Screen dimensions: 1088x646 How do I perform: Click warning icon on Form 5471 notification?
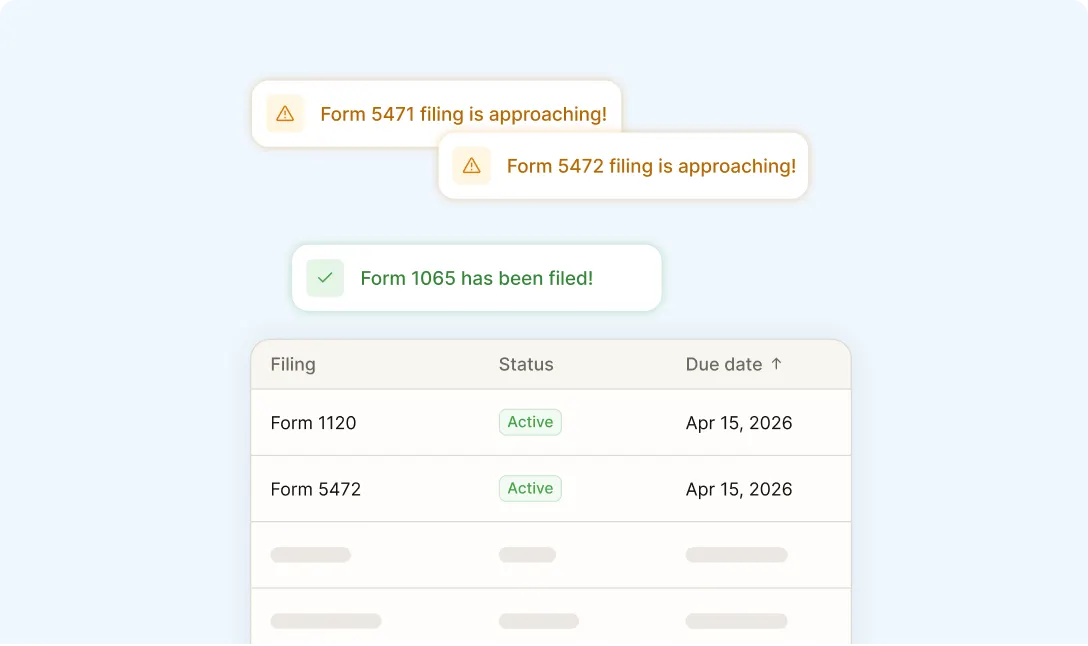click(x=285, y=114)
